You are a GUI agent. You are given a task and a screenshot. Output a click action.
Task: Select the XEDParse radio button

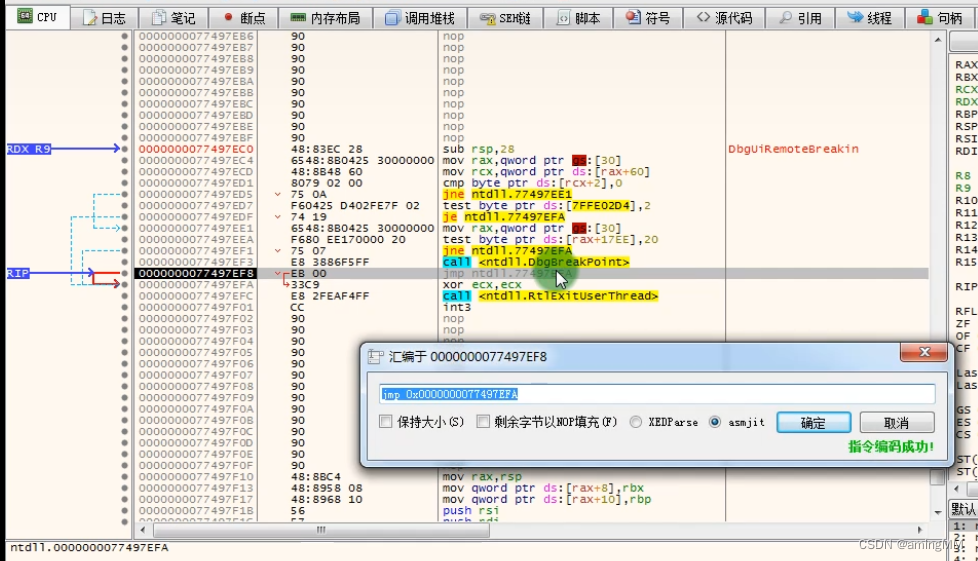636,422
